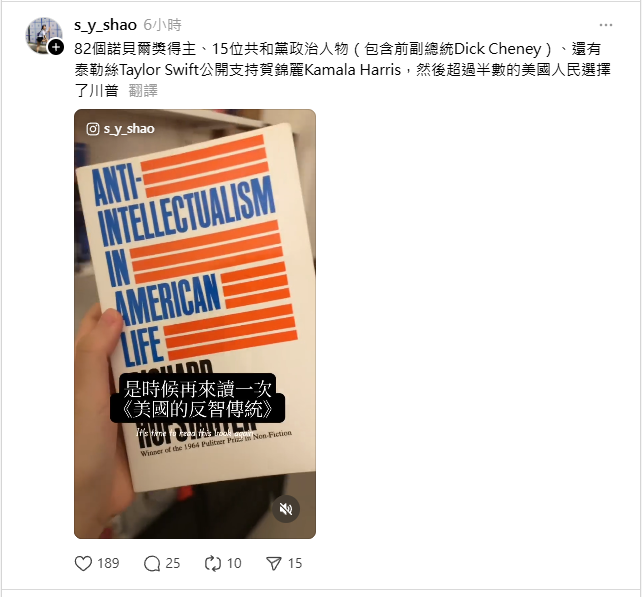Screen dimensions: 642x597
Task: Open the s_y_shao username link
Action: 105,25
